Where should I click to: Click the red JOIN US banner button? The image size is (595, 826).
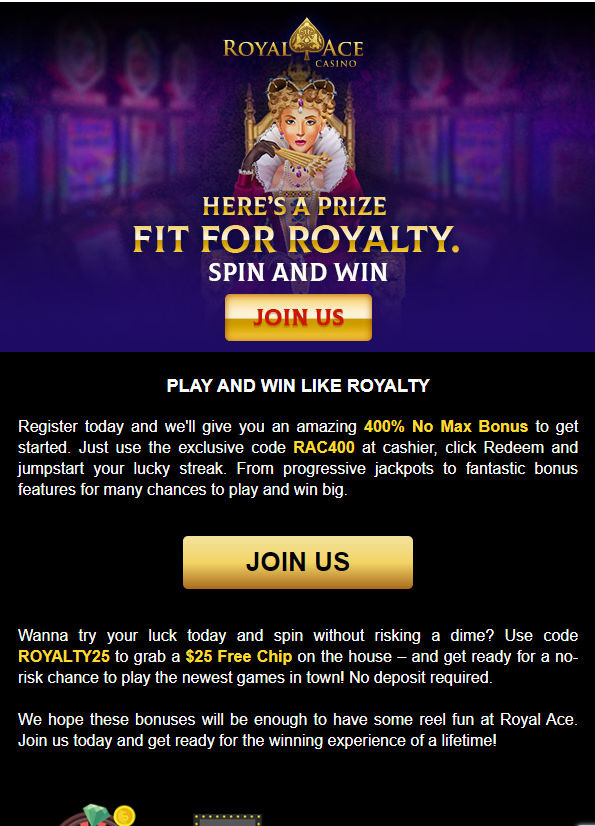pos(298,317)
